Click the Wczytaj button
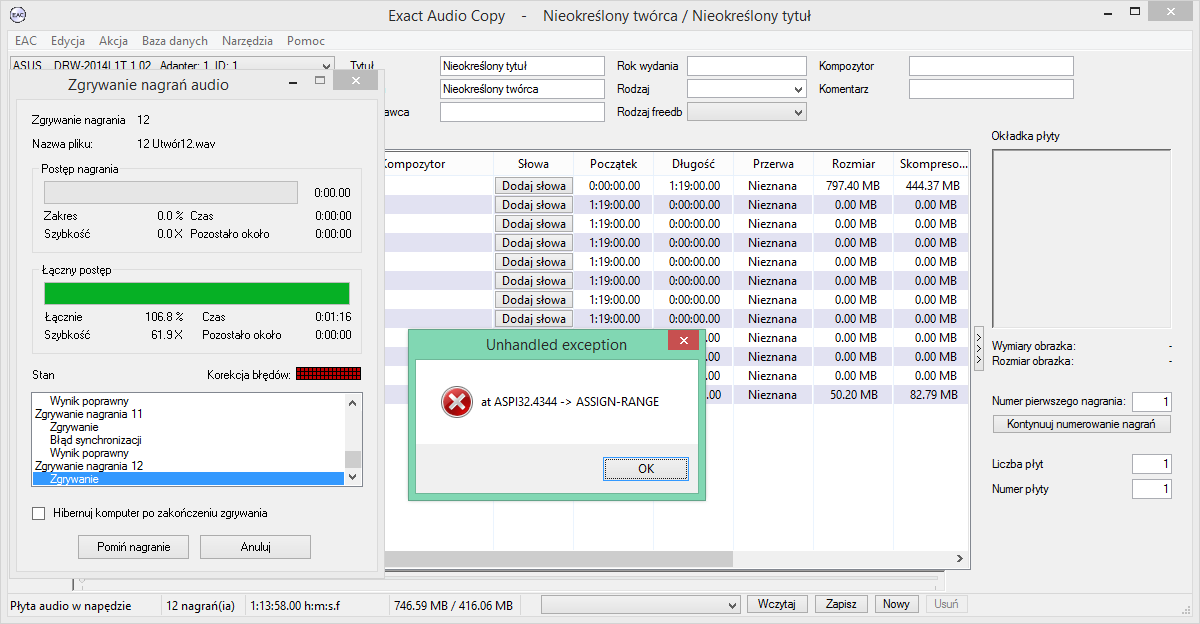Viewport: 1200px width, 624px height. 777,605
